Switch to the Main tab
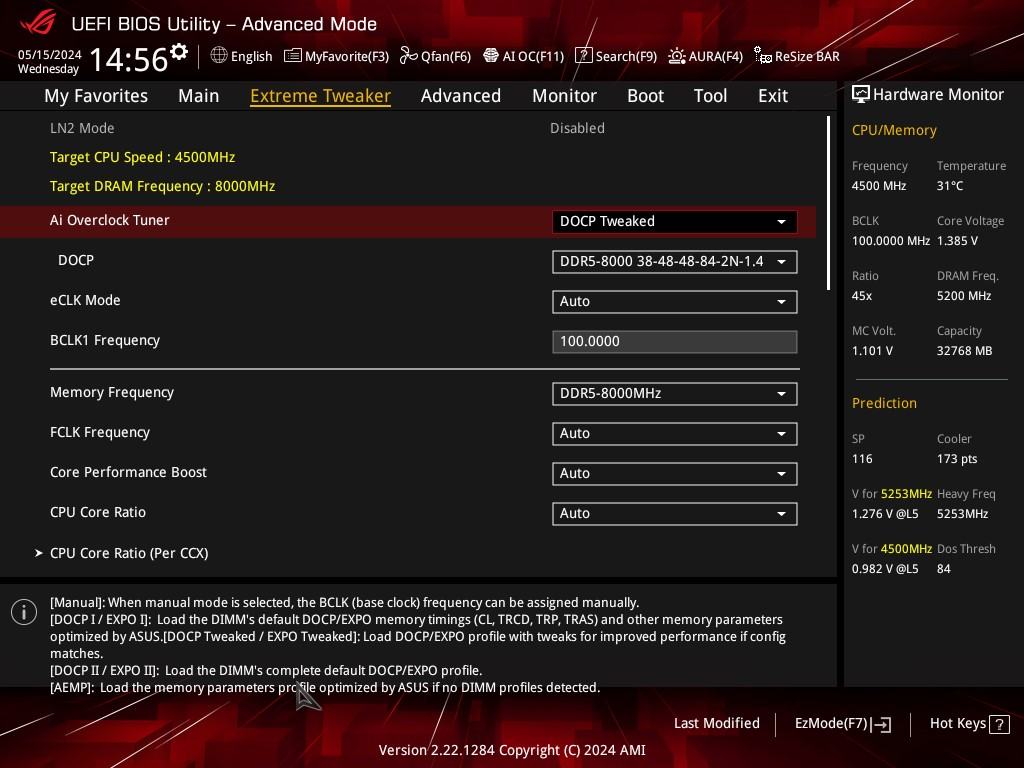Screen dimensions: 1024x768 click(x=199, y=96)
